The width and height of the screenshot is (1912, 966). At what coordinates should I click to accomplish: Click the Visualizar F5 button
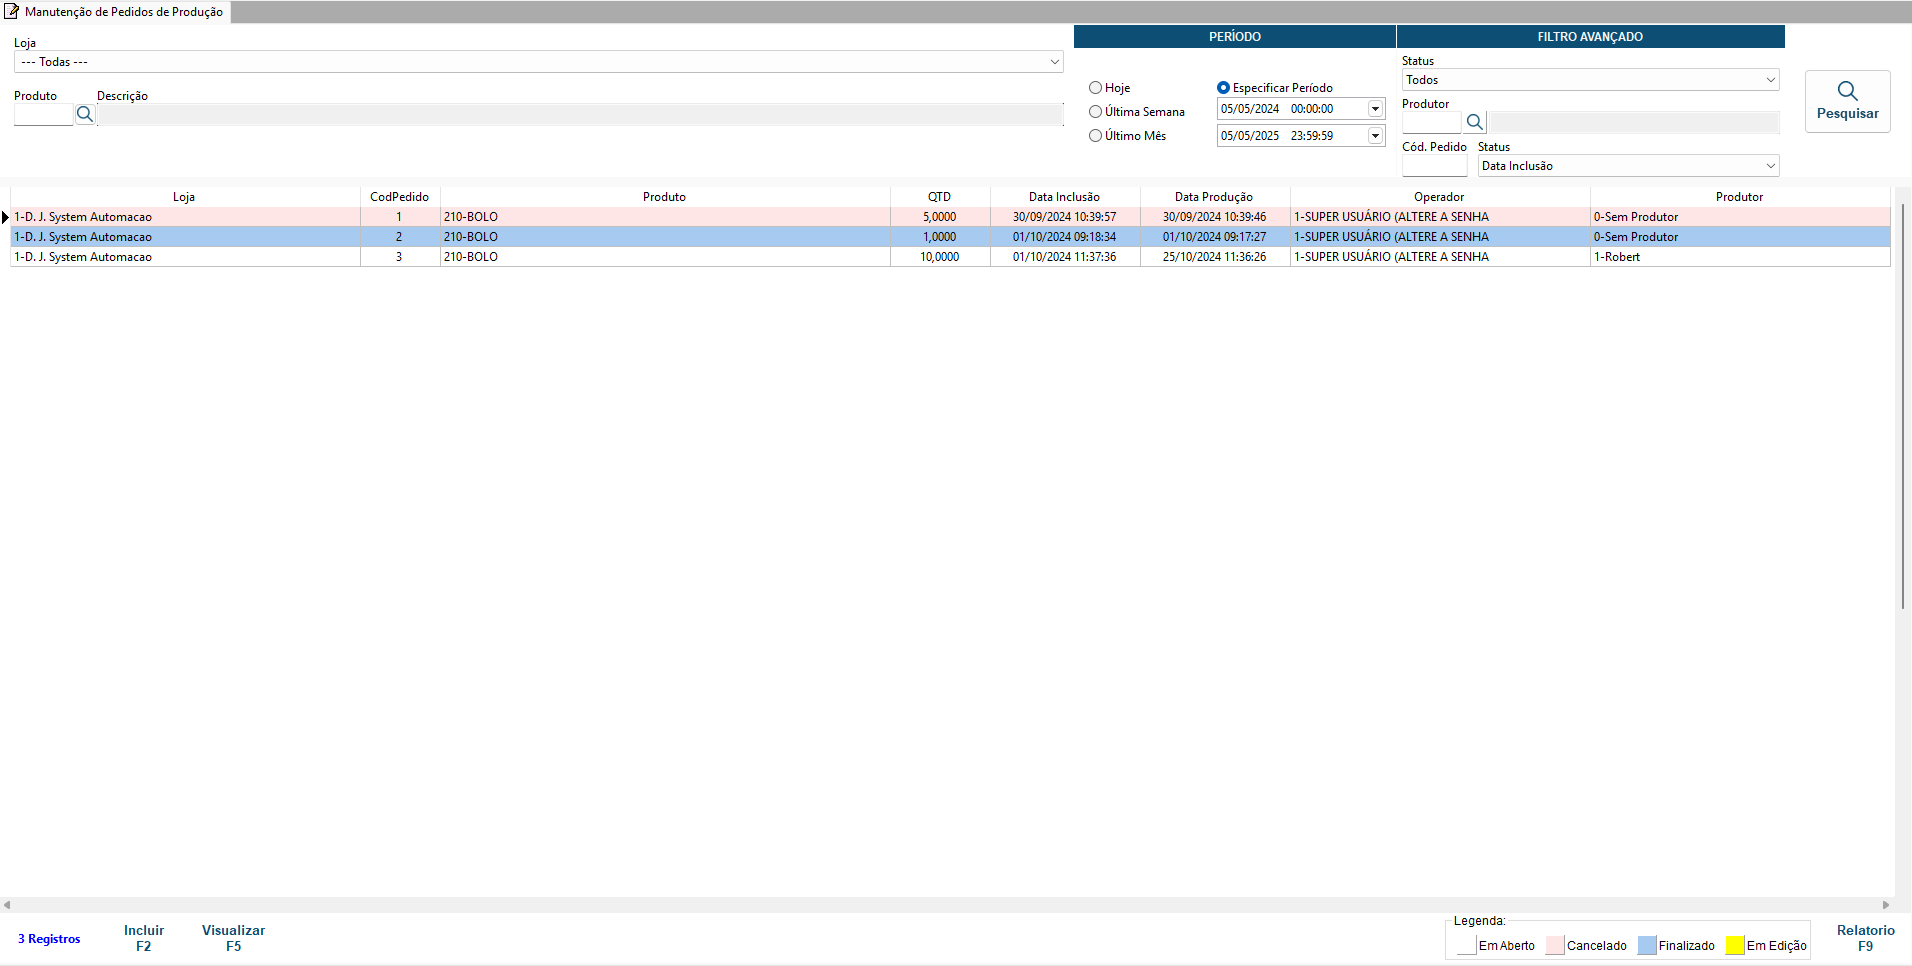[x=234, y=938]
